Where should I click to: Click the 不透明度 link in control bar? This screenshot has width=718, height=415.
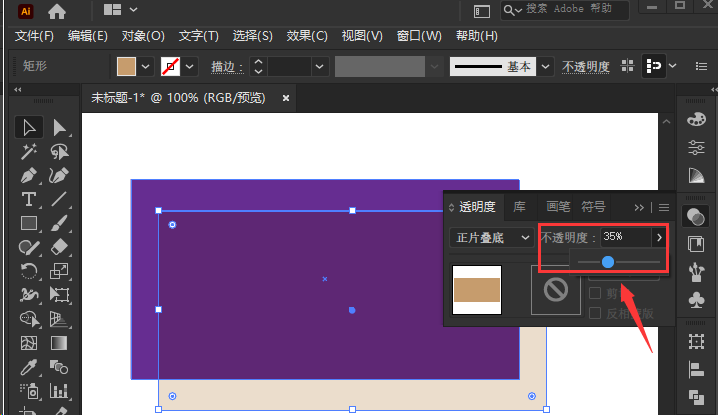(585, 67)
